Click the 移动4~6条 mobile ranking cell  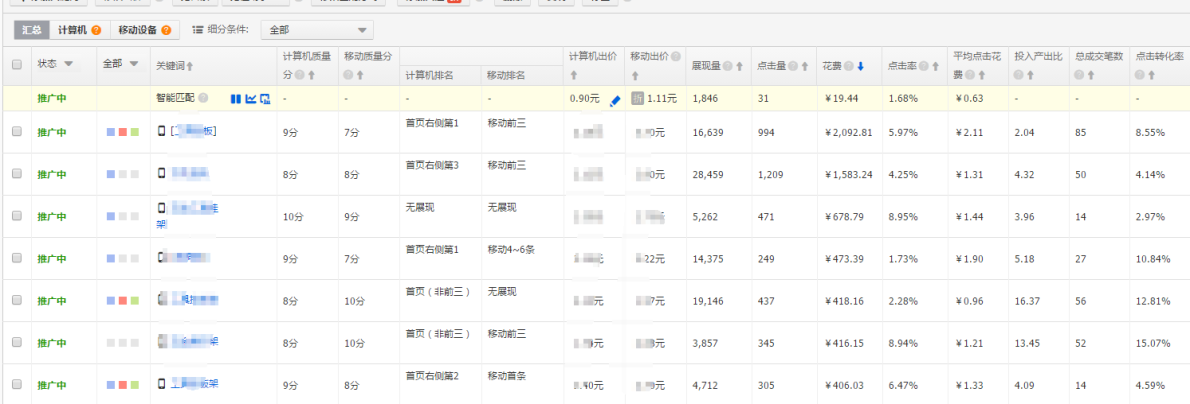click(512, 250)
